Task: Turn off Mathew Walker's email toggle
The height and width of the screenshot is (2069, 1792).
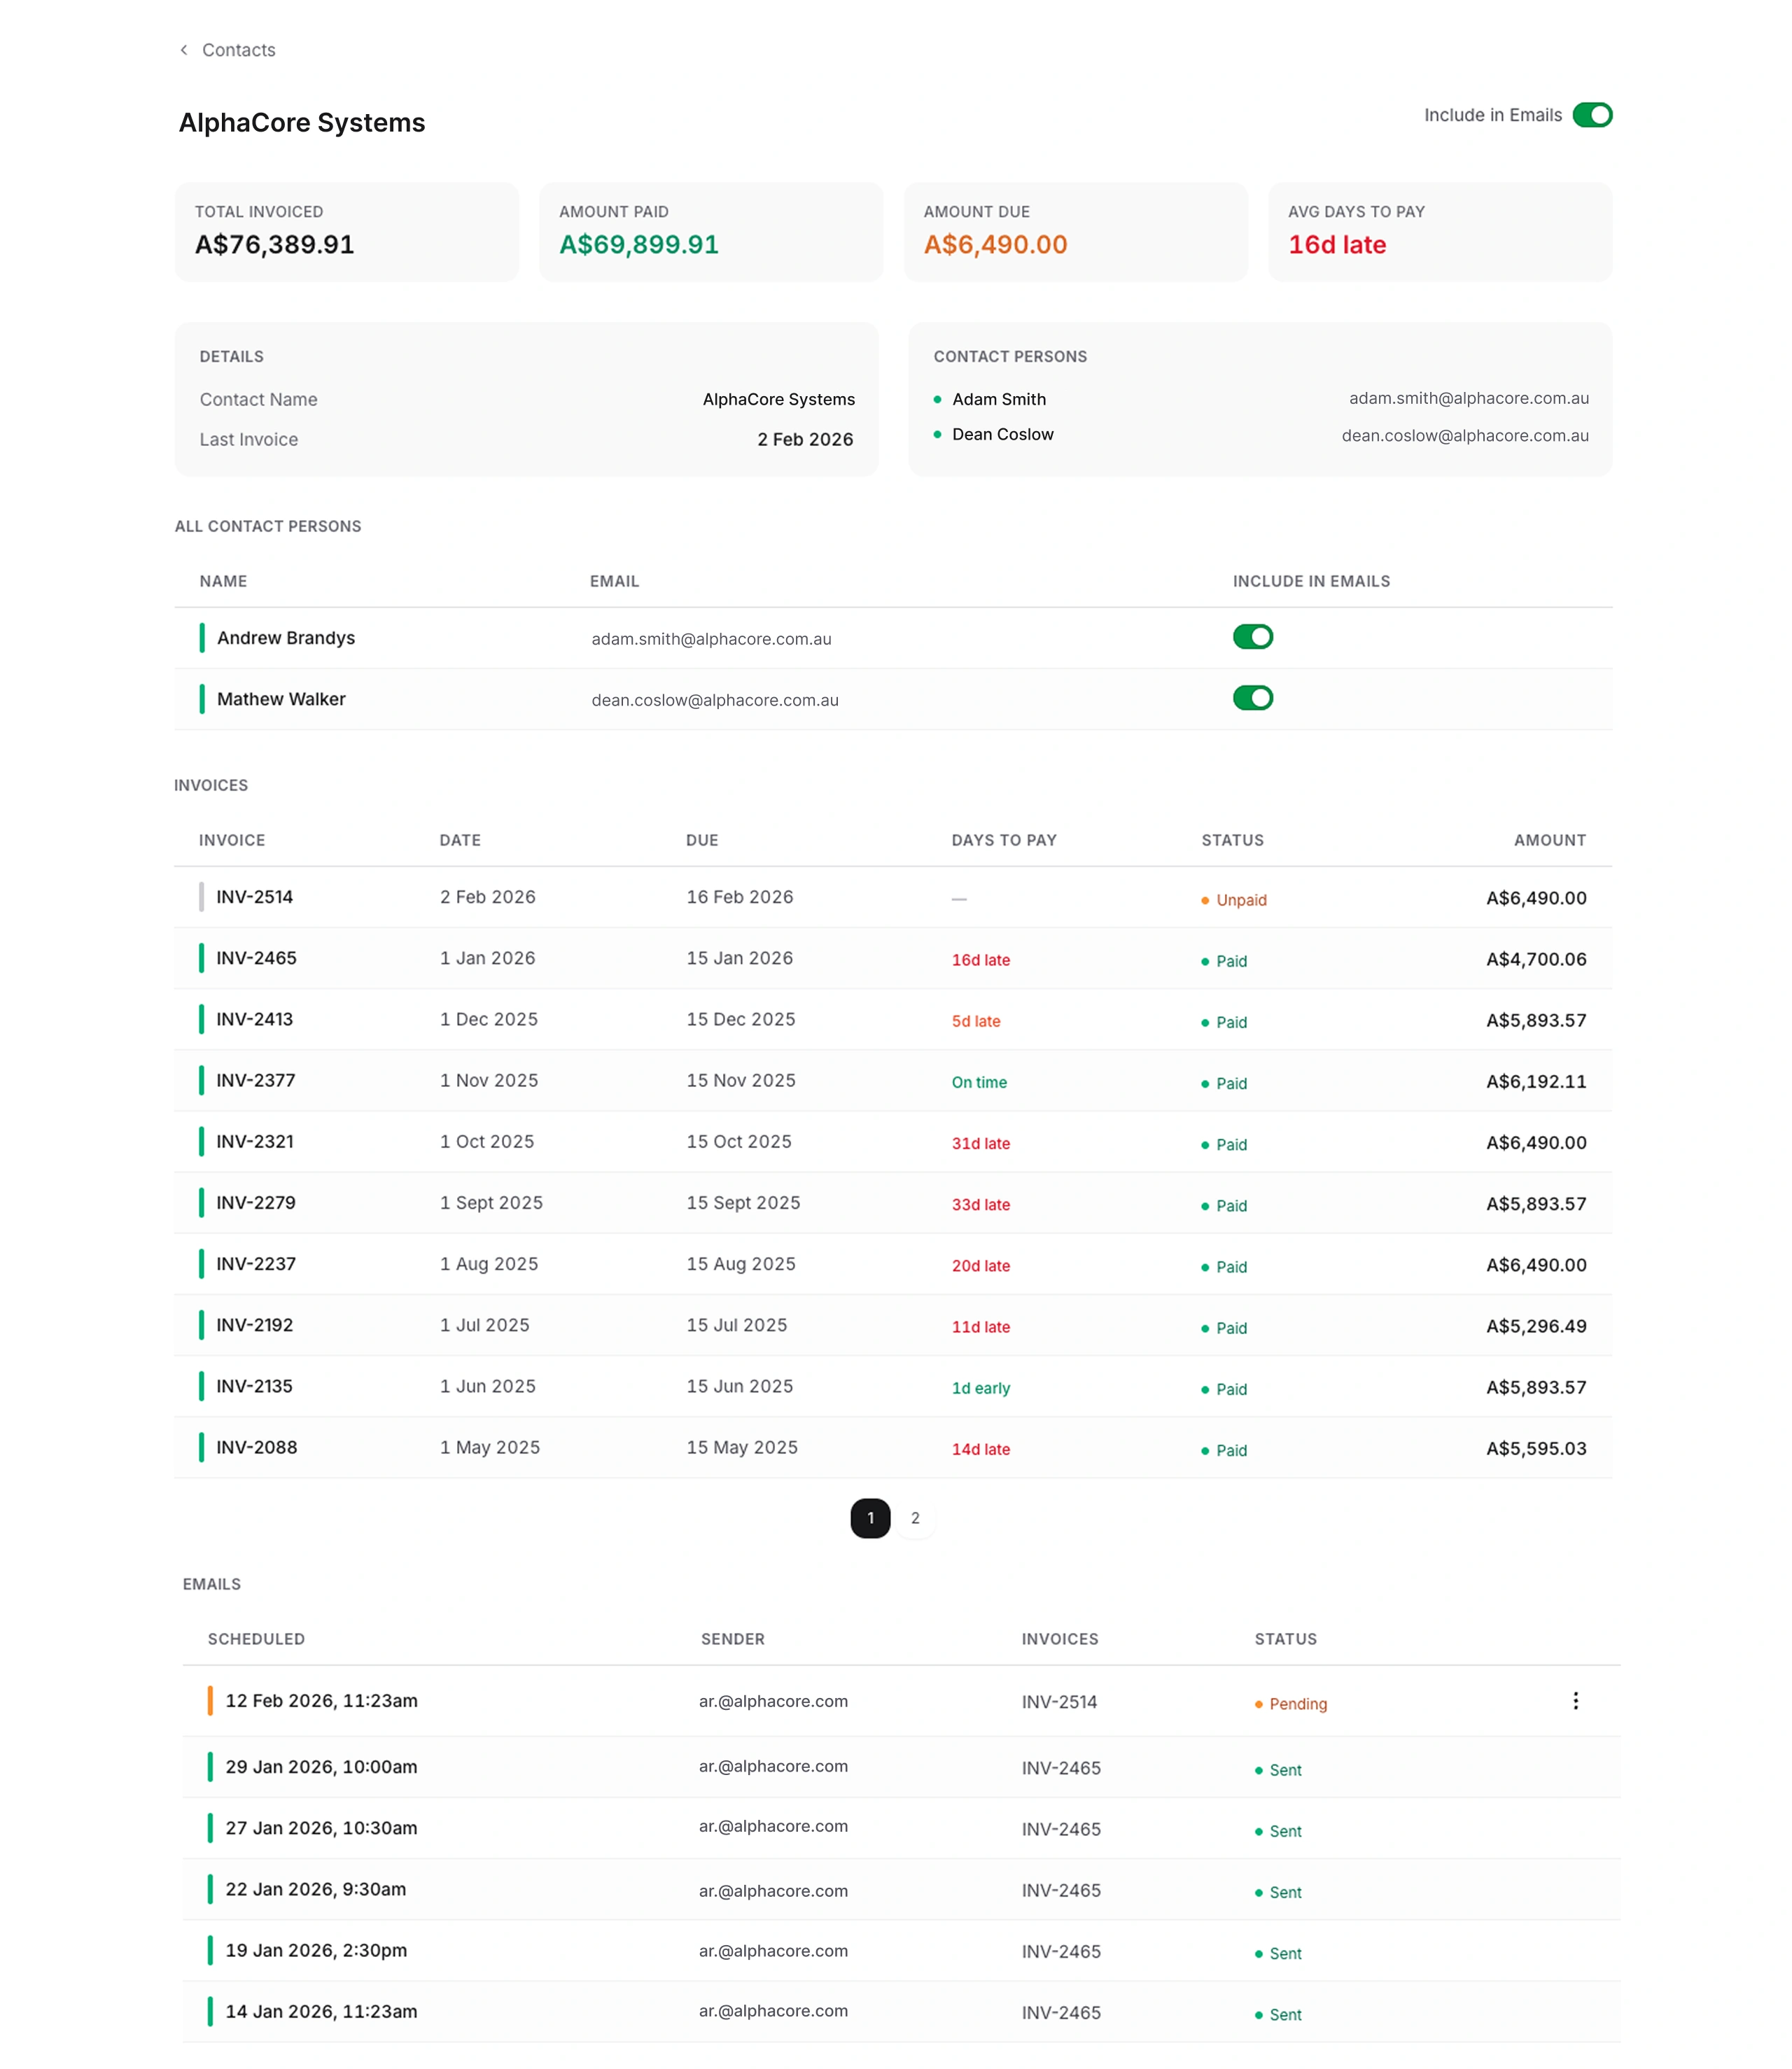Action: point(1252,698)
